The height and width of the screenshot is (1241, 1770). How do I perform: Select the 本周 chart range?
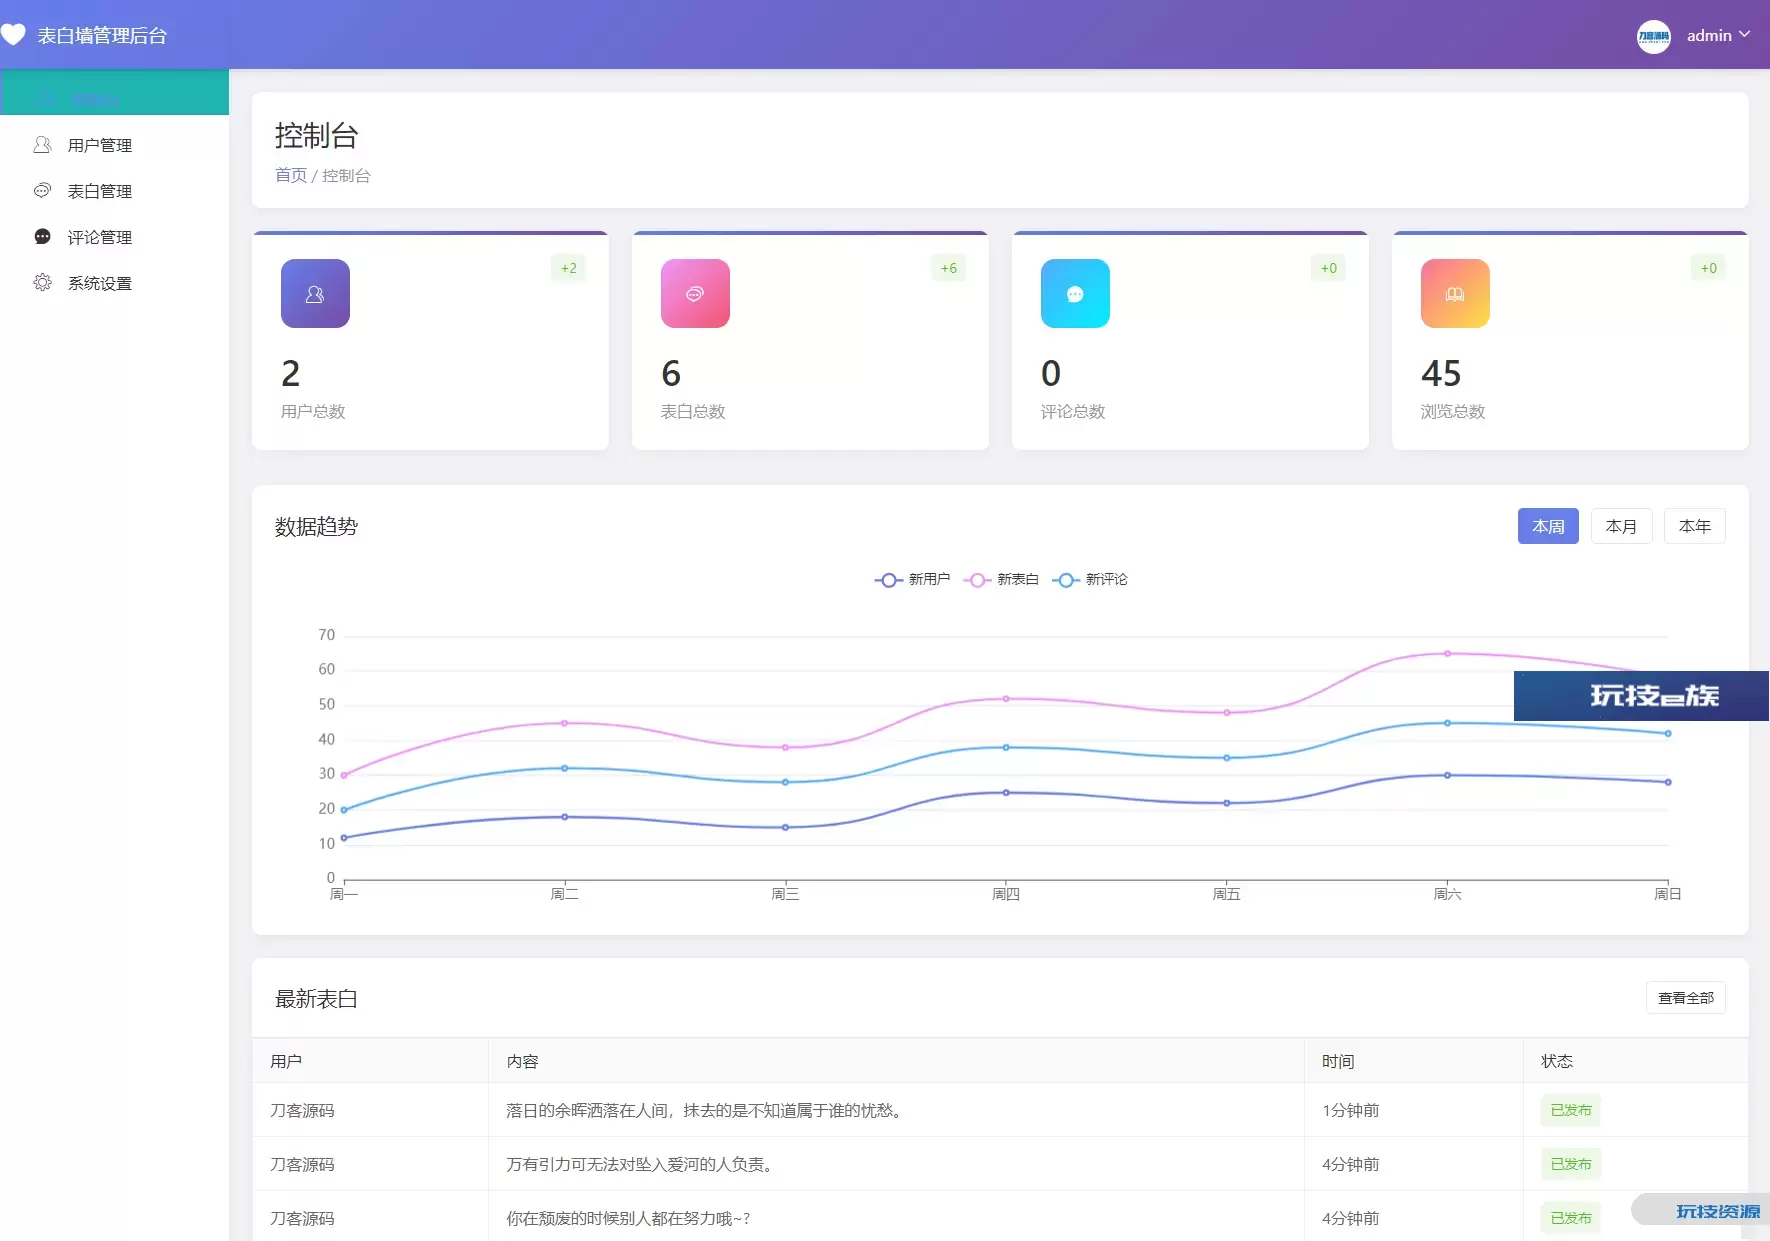pos(1547,527)
